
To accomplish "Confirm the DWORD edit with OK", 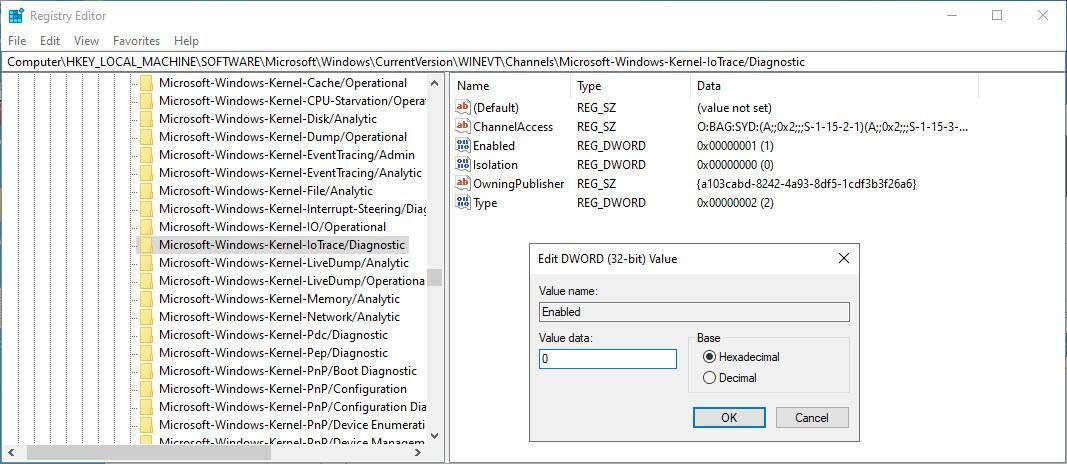I will point(729,417).
